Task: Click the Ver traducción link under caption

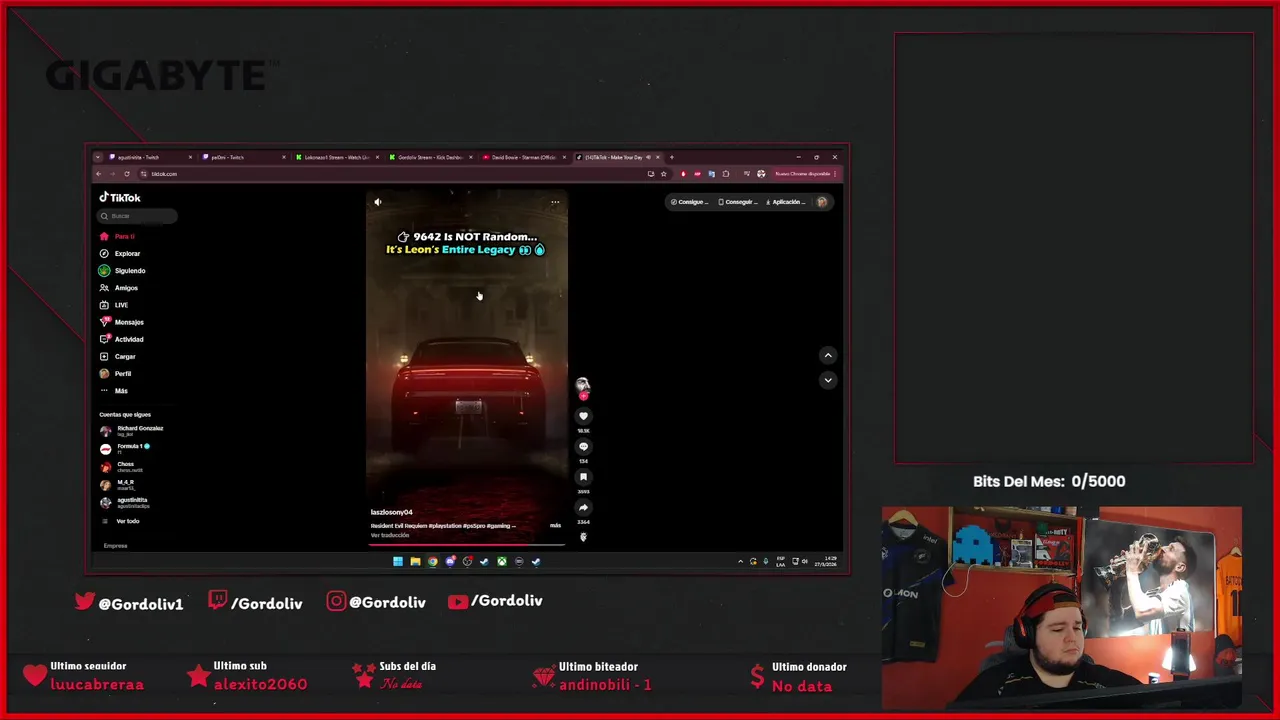Action: [x=389, y=535]
